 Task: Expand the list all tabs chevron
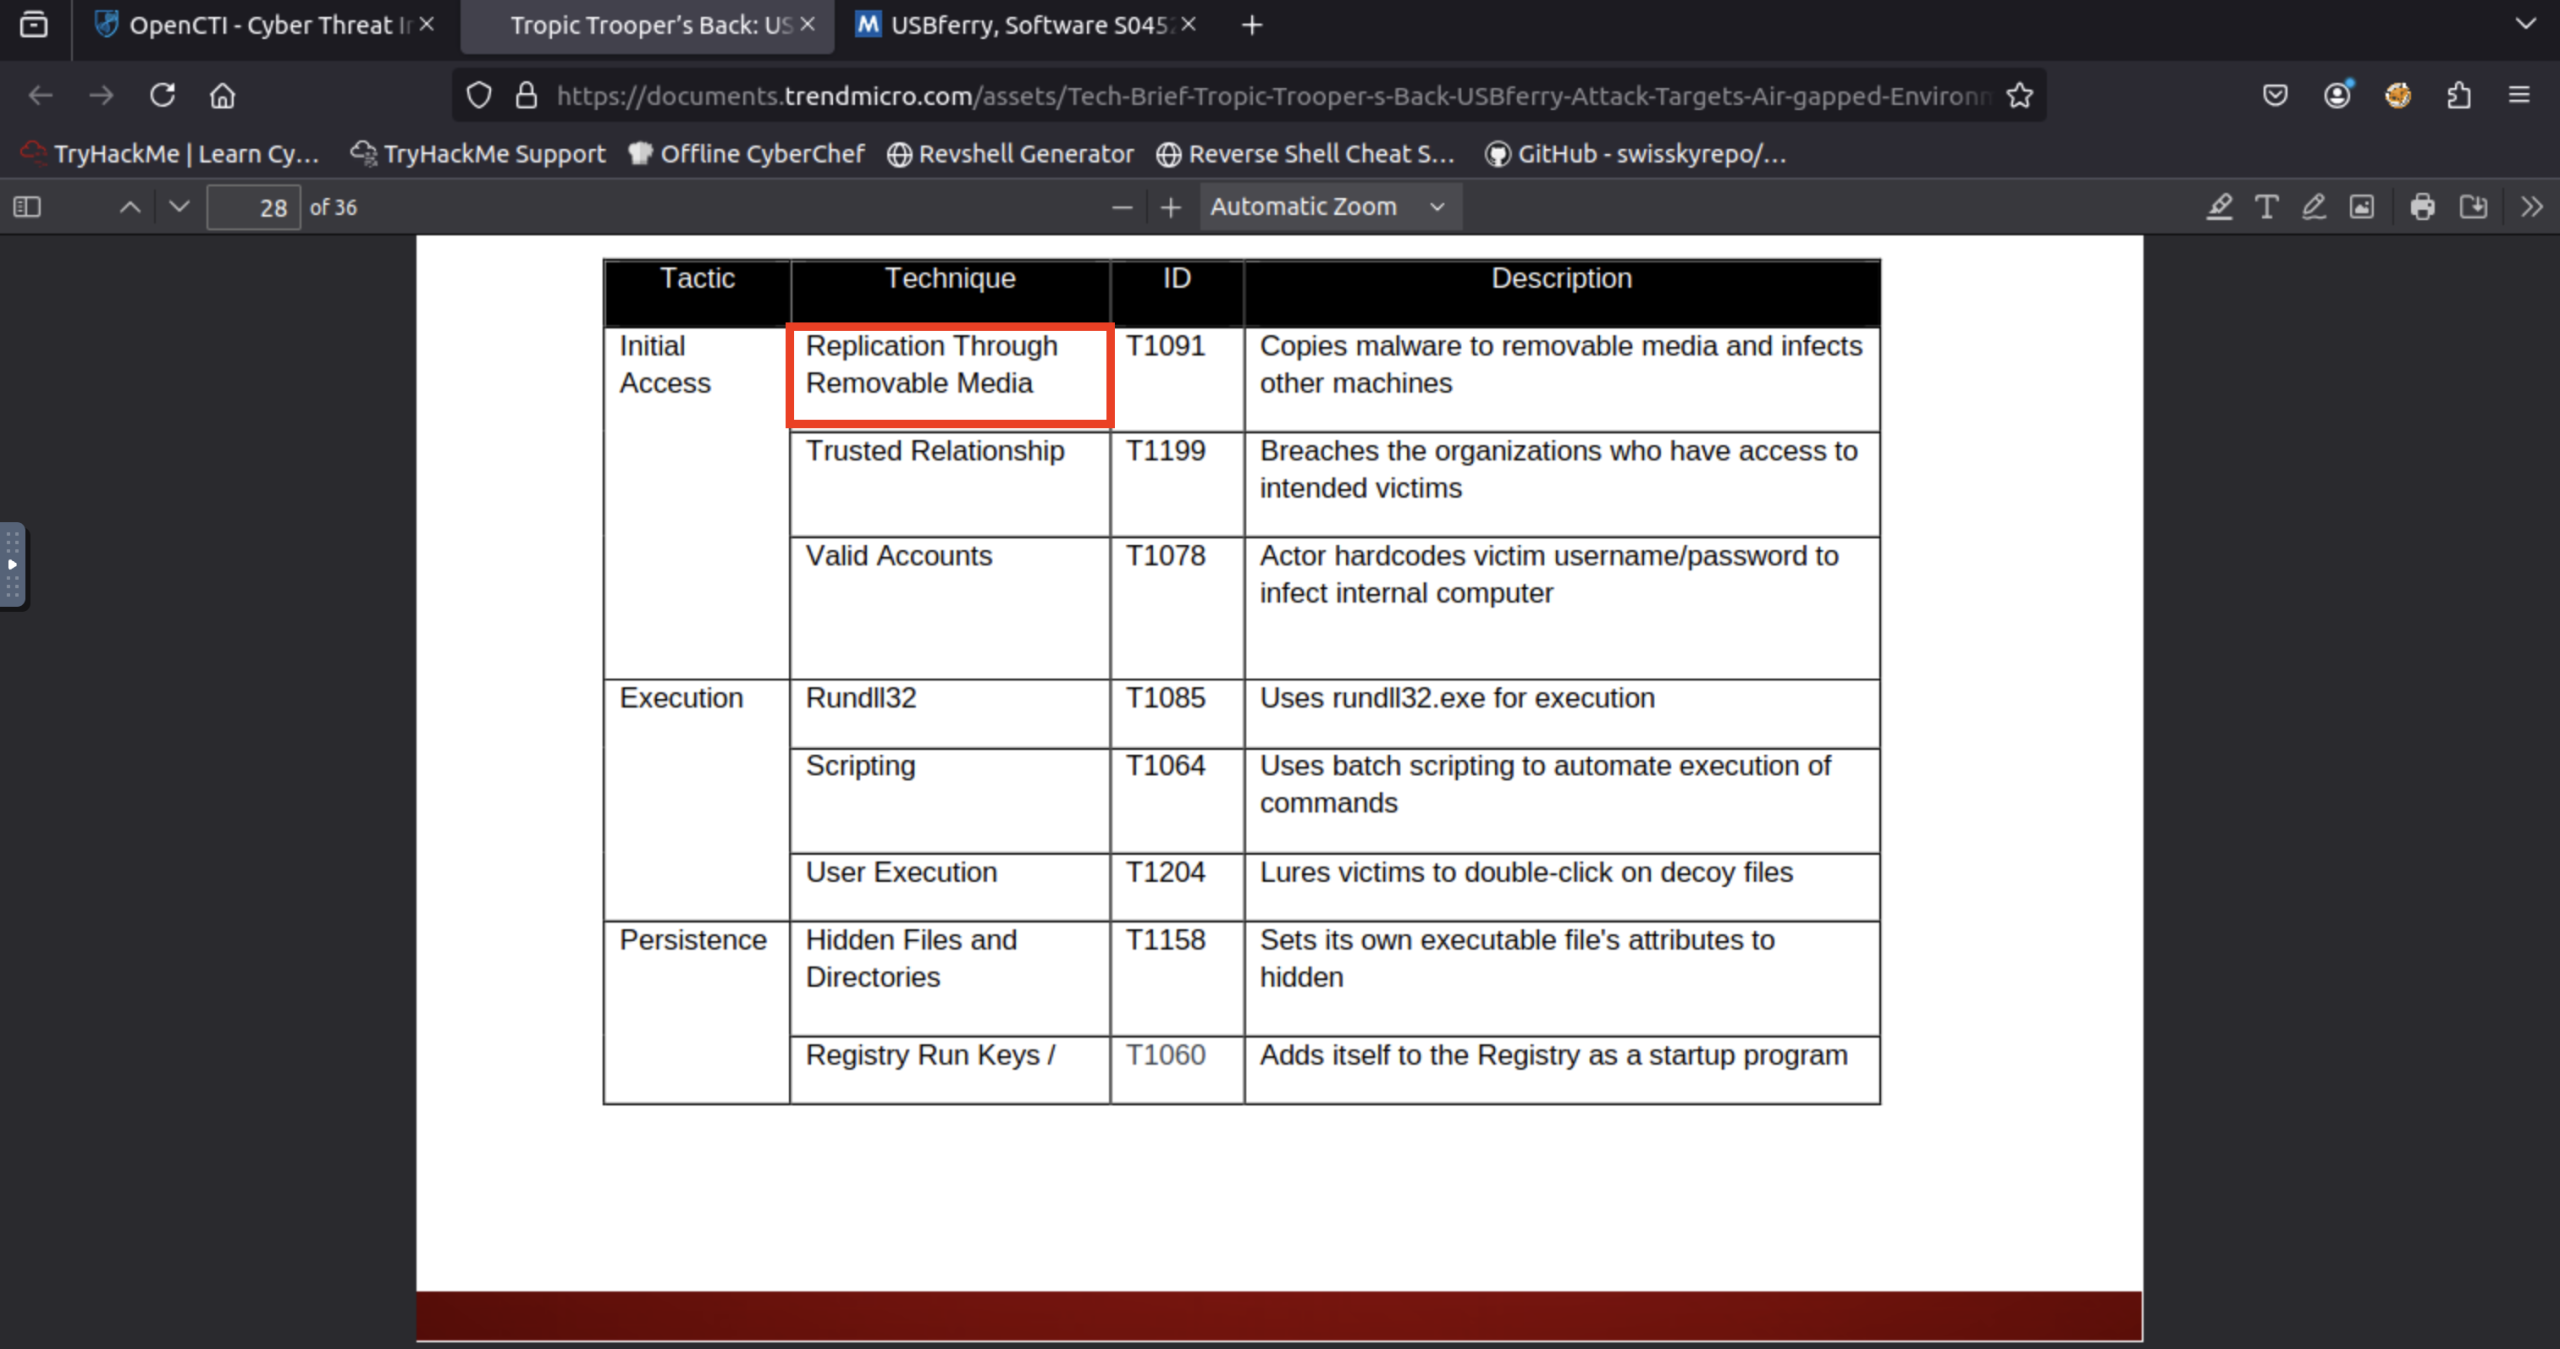point(2525,24)
